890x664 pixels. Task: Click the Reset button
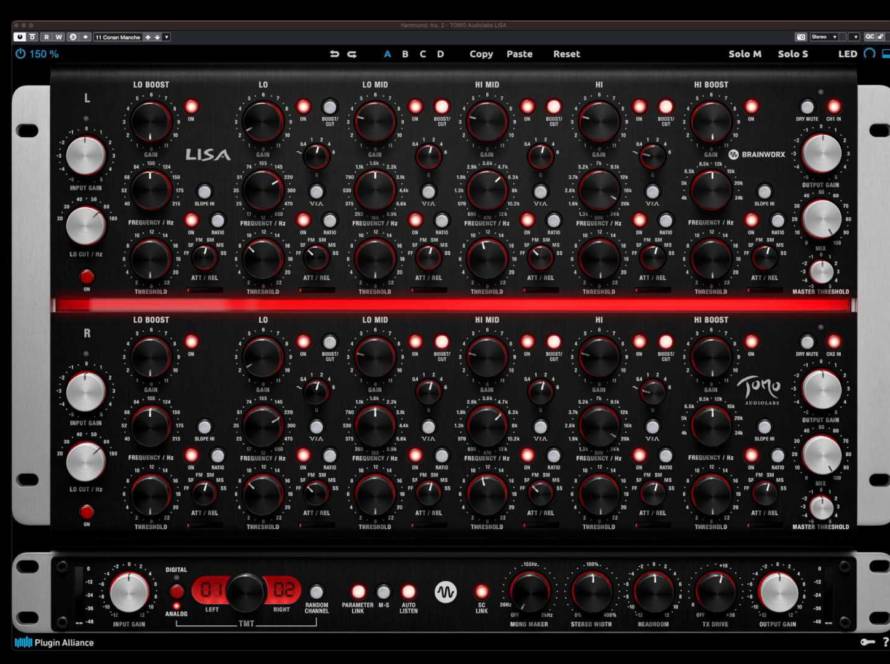point(566,54)
